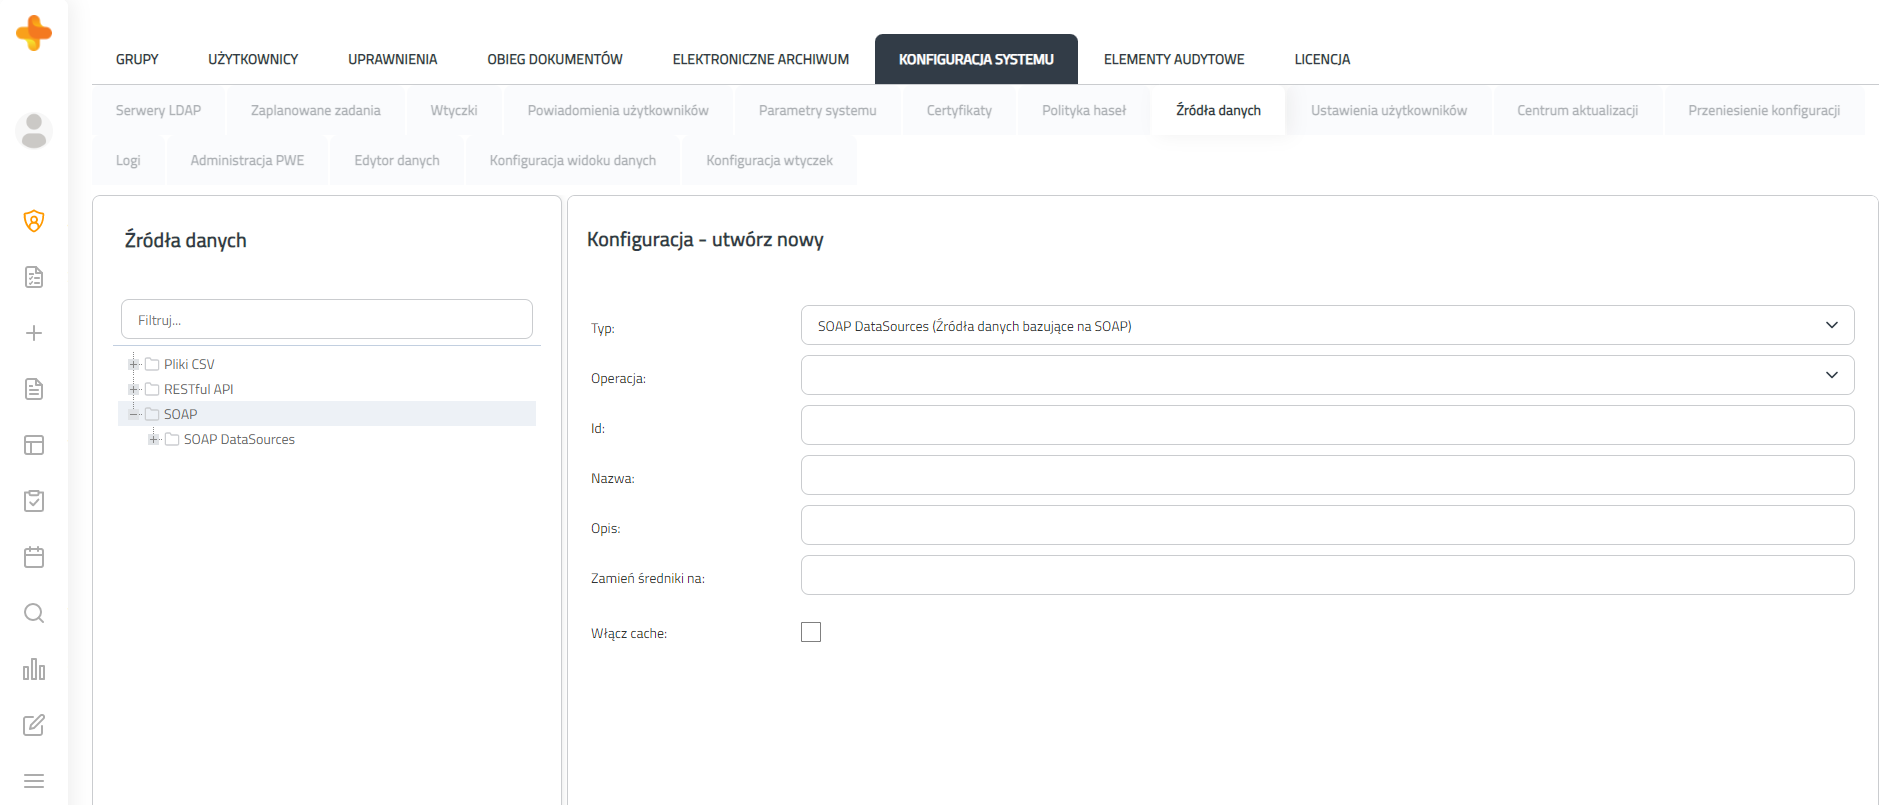Switch to the UPRAWNIENIA tab

point(393,59)
